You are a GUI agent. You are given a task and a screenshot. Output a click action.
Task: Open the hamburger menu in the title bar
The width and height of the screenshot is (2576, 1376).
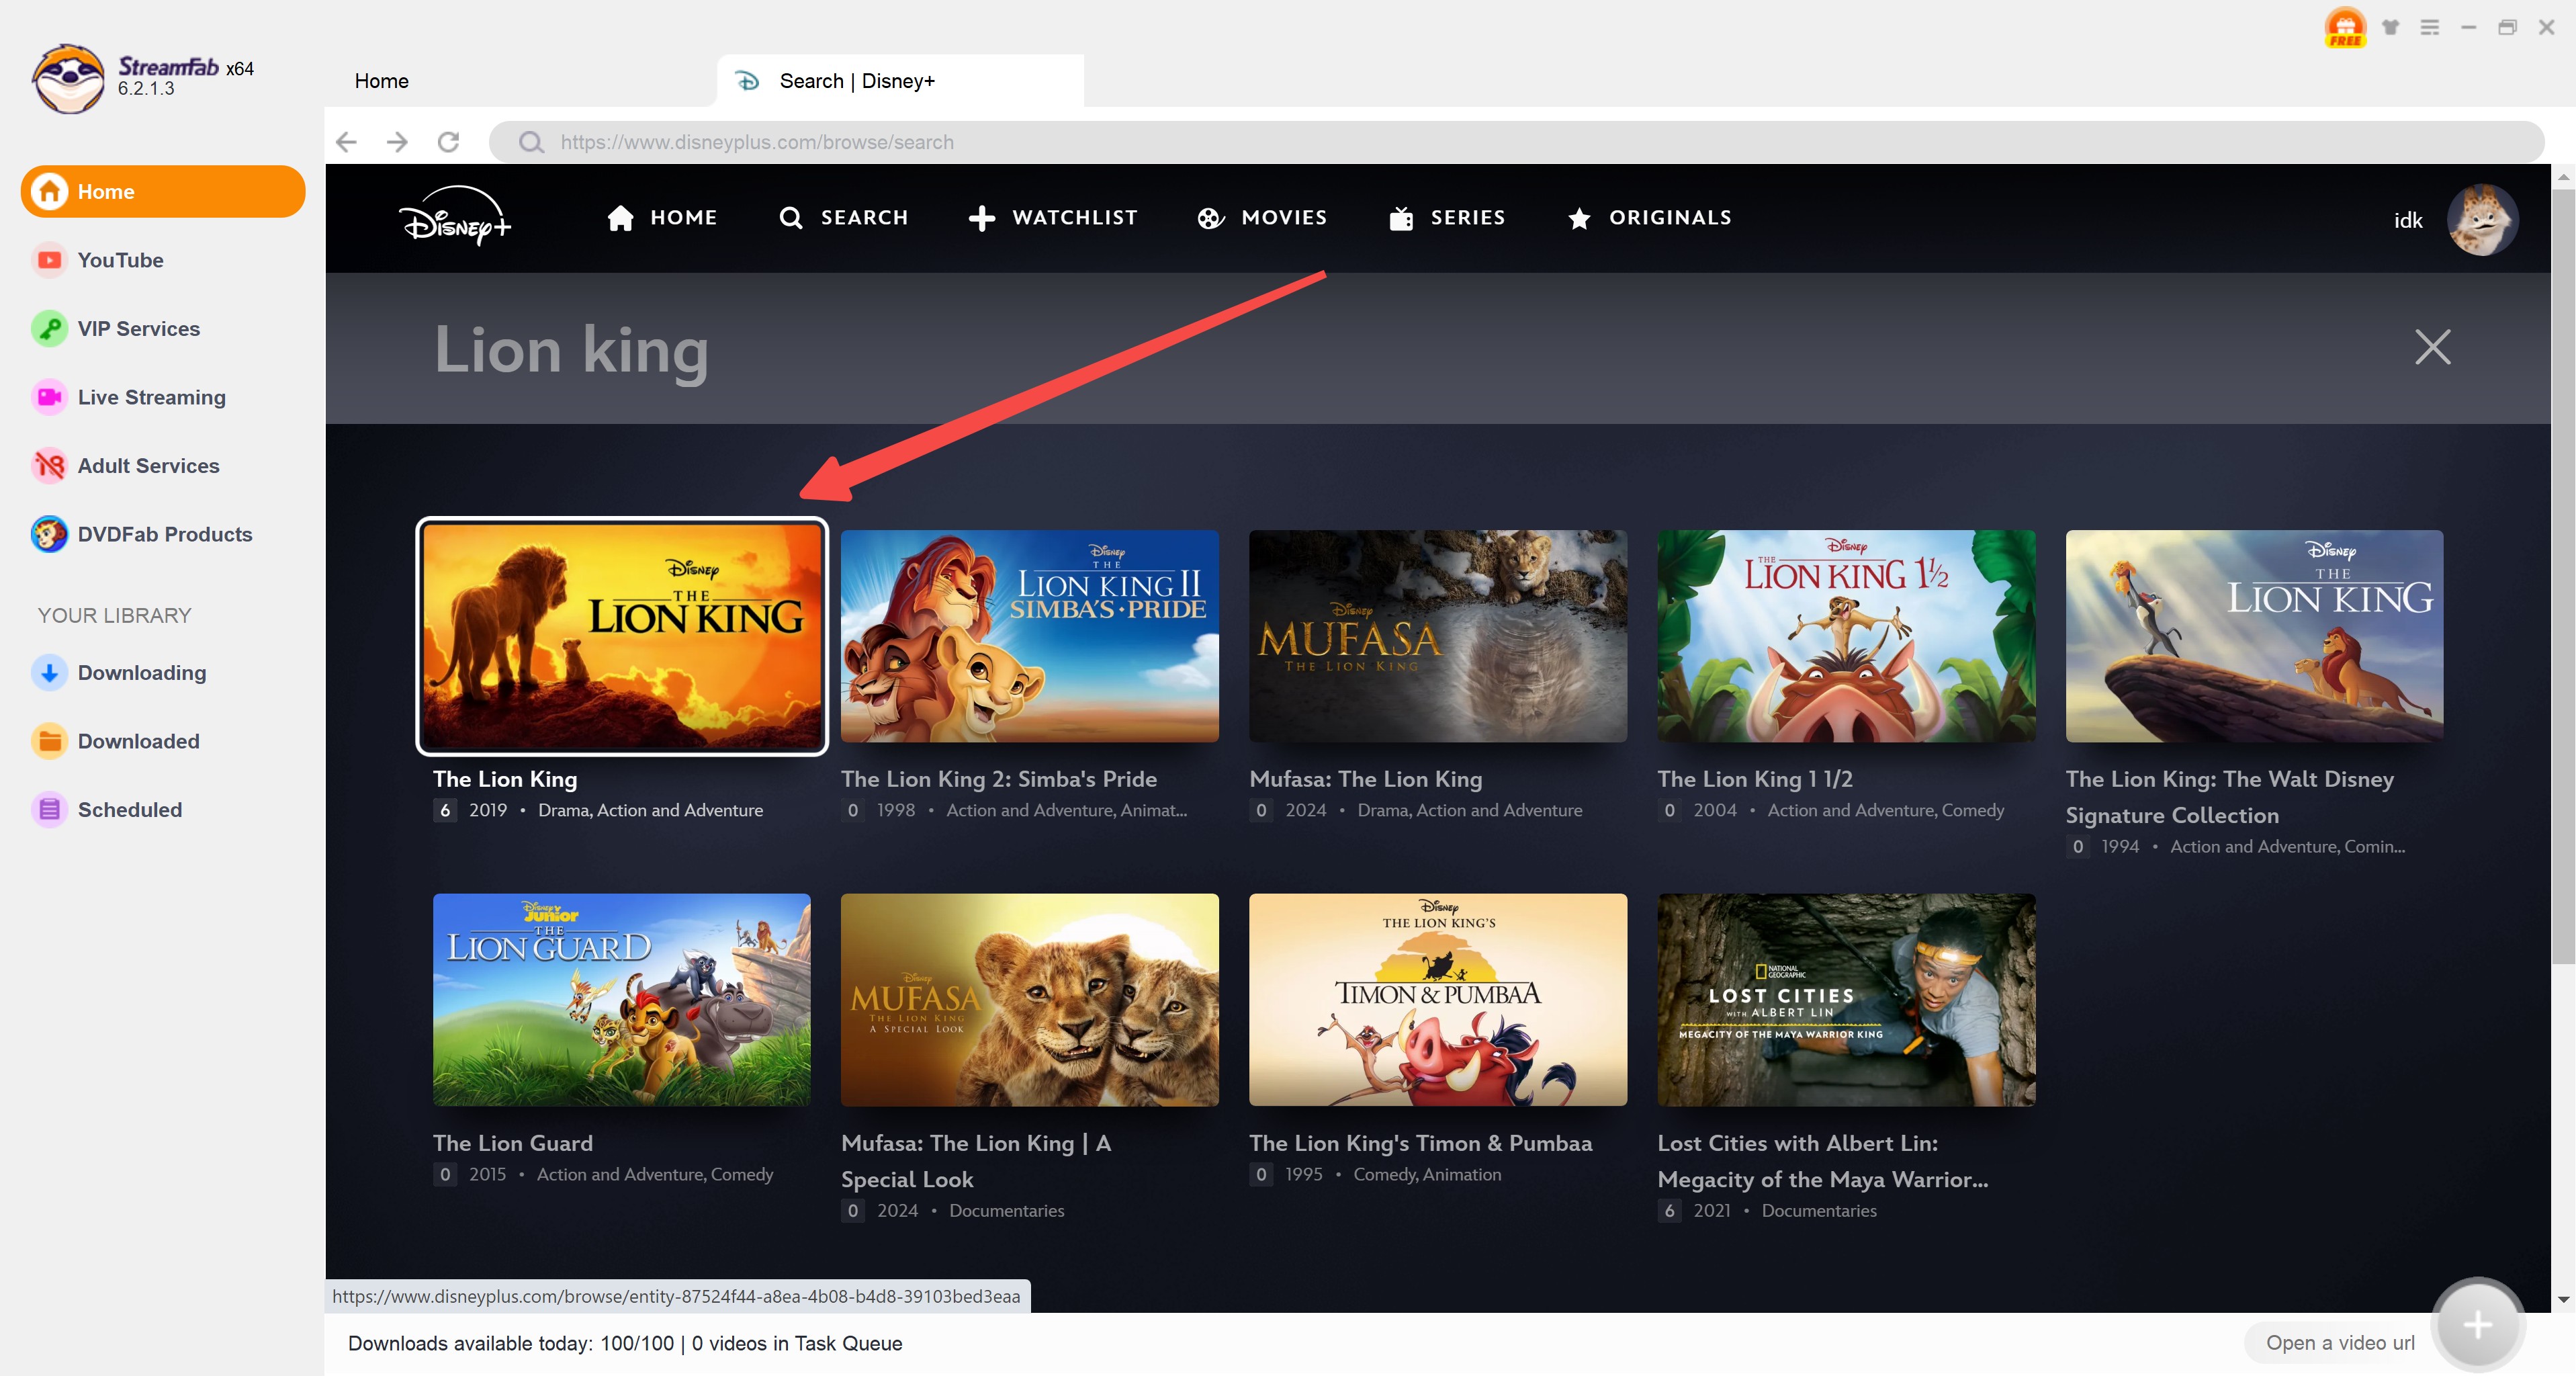click(2429, 28)
